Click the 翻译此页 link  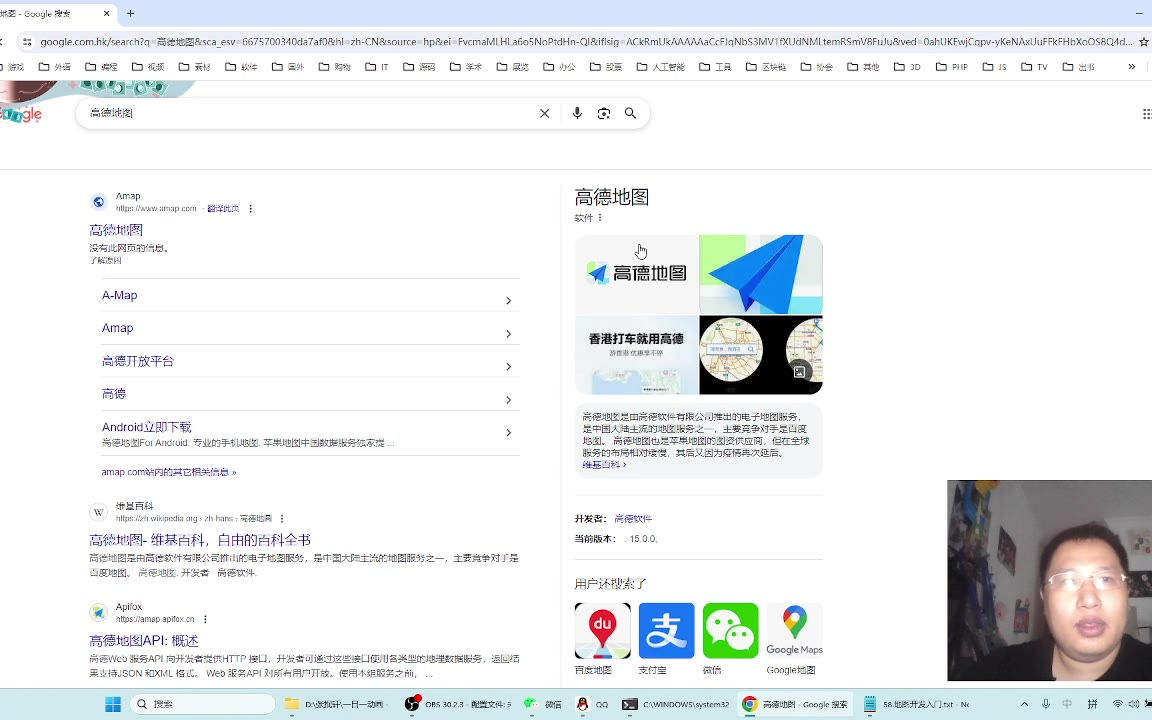click(223, 209)
